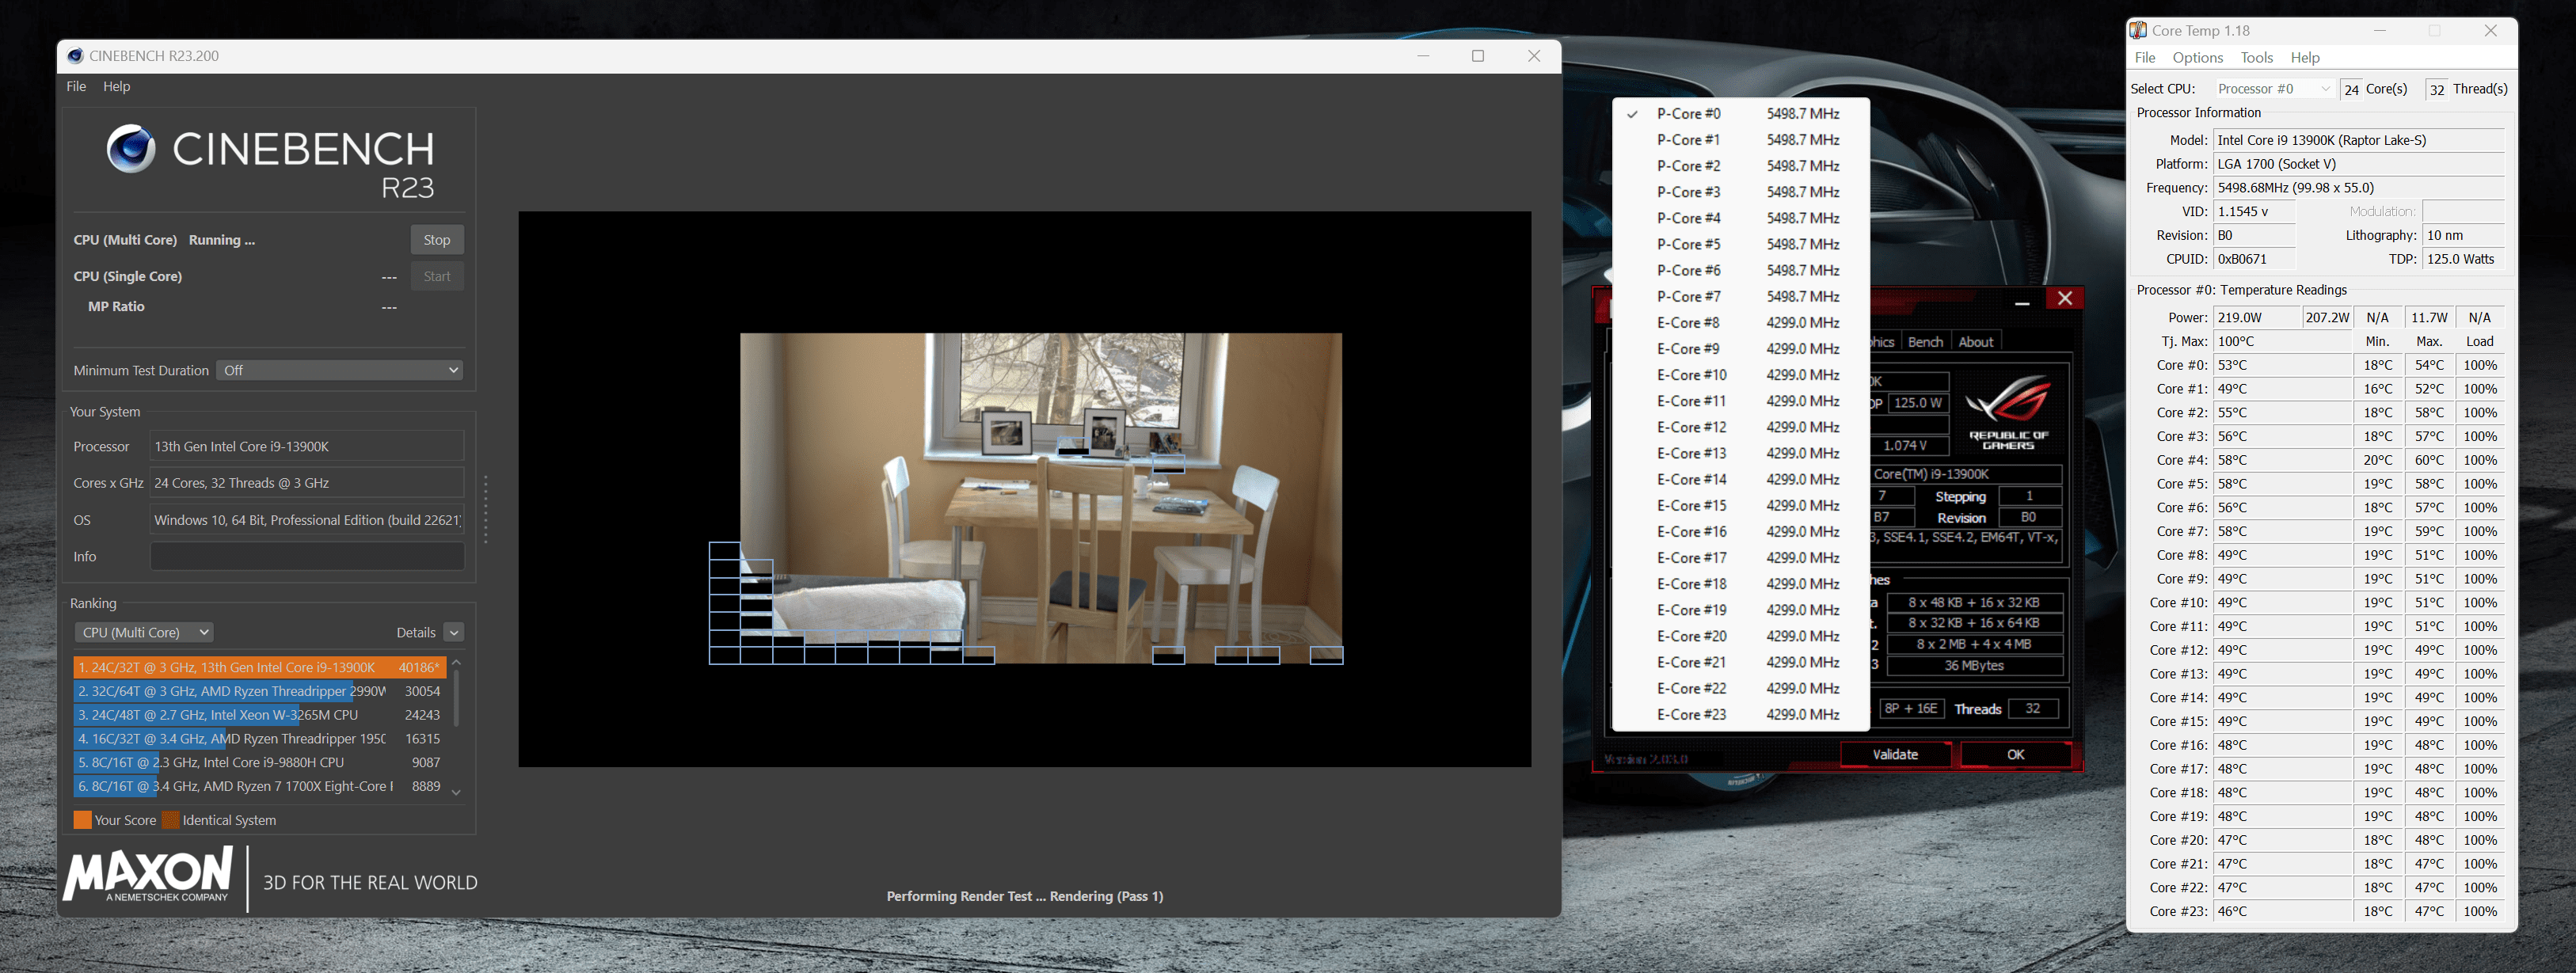Screen dimensions: 2576x973
Task: Click the Processor field showing i9-13900K
Action: [307, 447]
